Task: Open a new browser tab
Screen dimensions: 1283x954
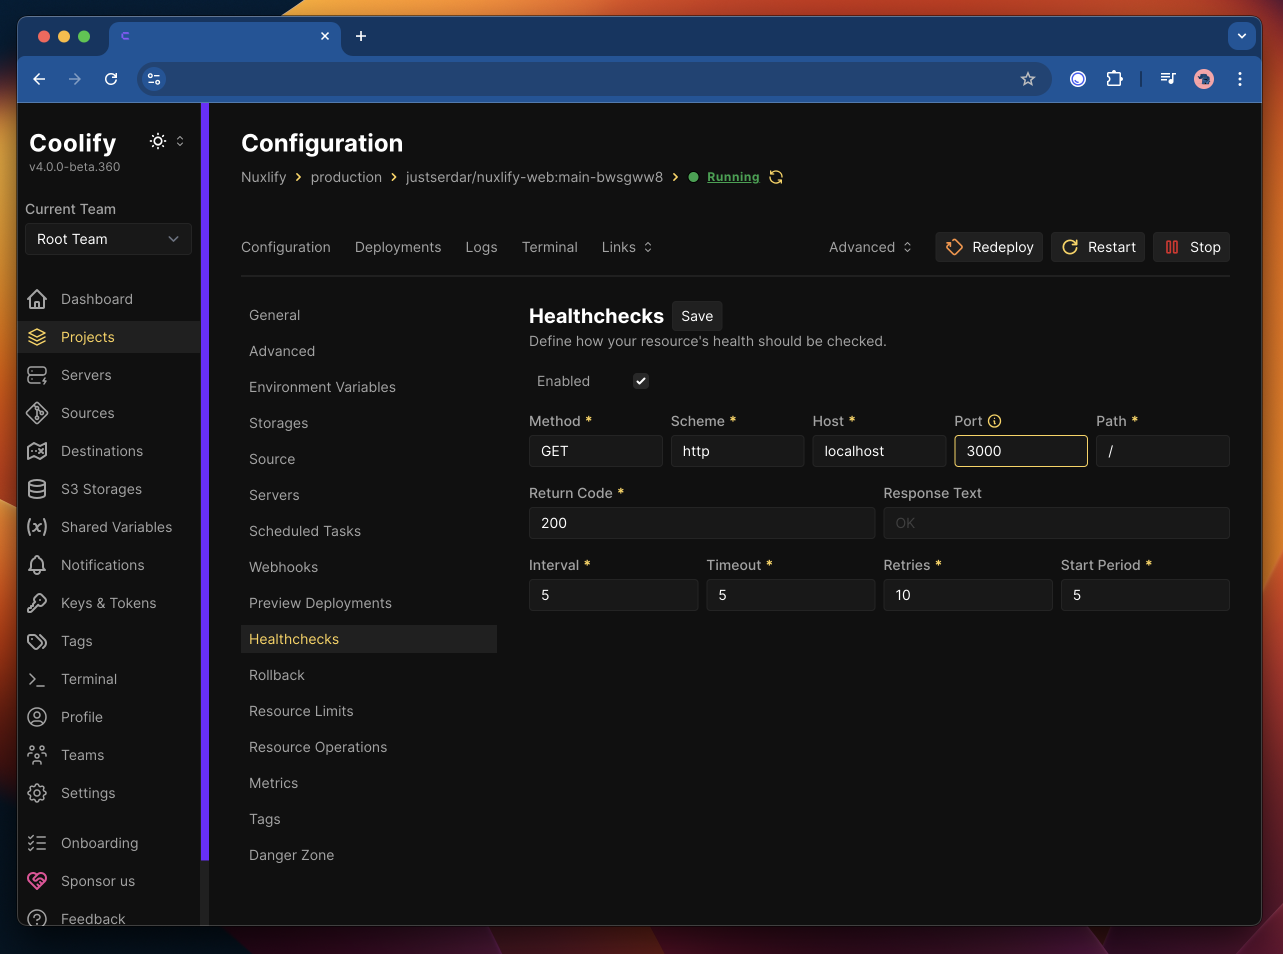Action: tap(361, 36)
